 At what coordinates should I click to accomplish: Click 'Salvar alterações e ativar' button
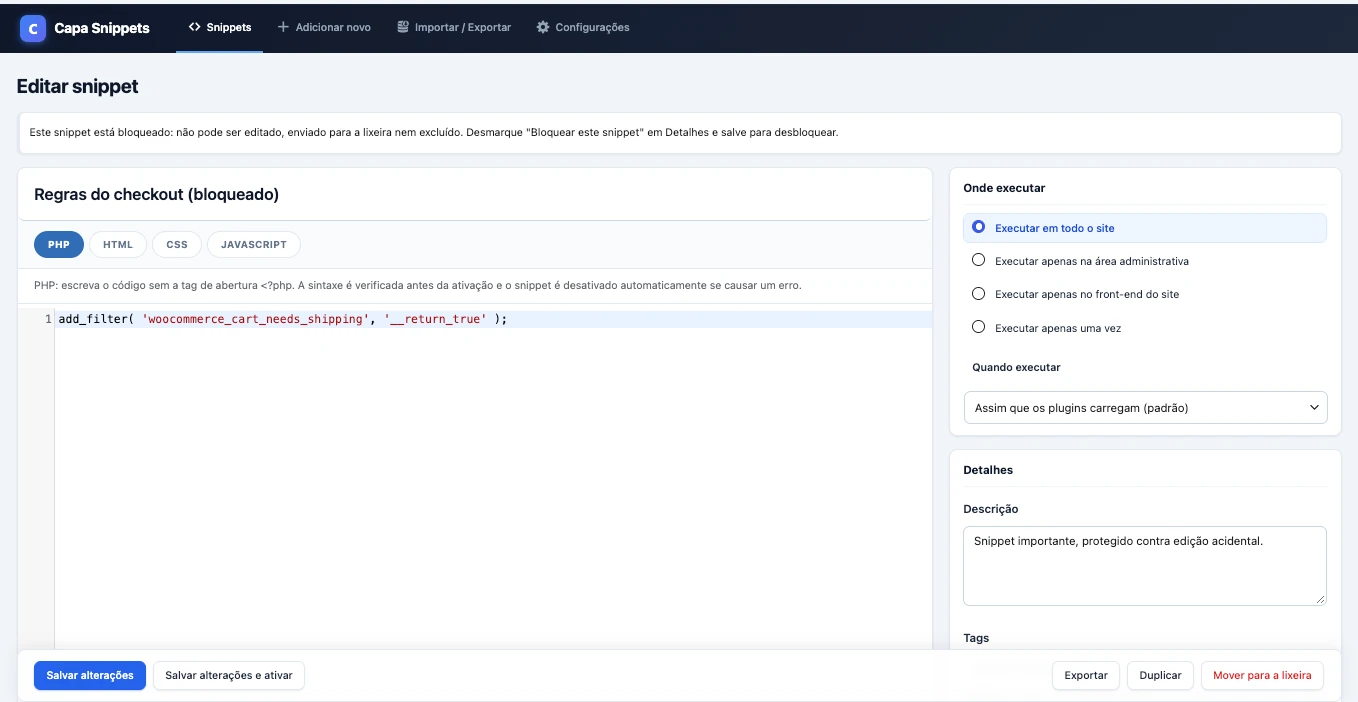229,676
